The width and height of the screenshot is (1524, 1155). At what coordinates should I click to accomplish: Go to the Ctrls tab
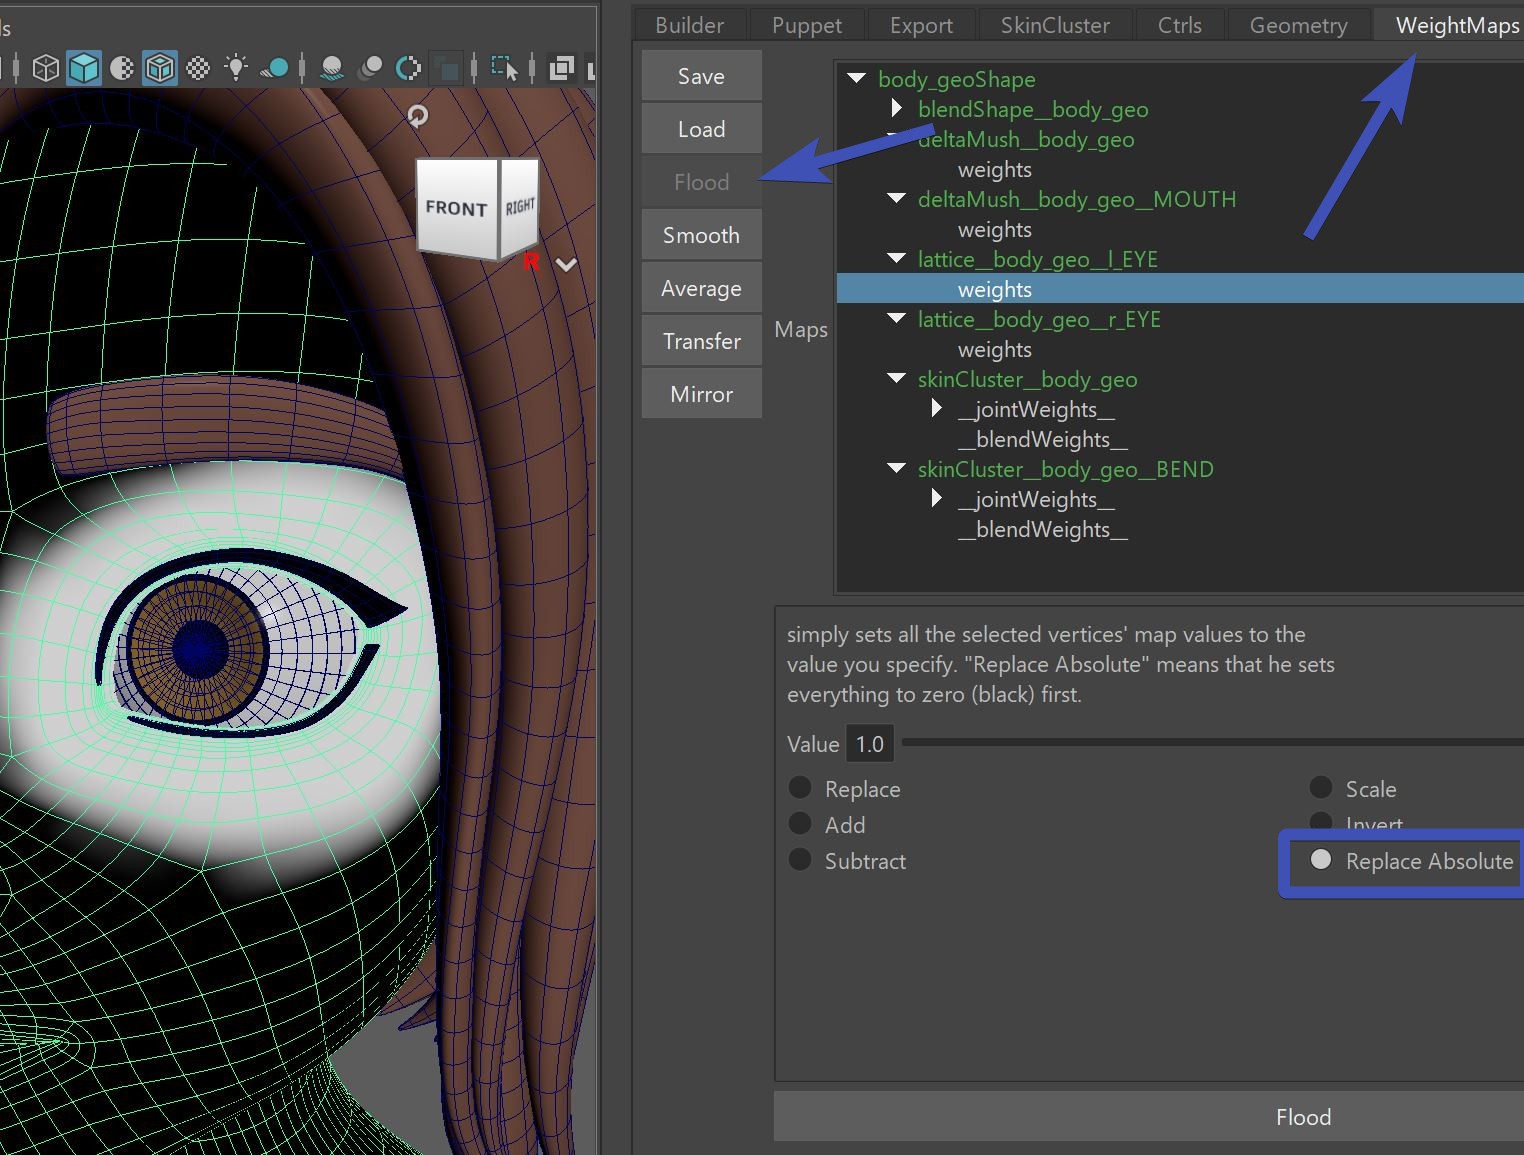tap(1179, 25)
